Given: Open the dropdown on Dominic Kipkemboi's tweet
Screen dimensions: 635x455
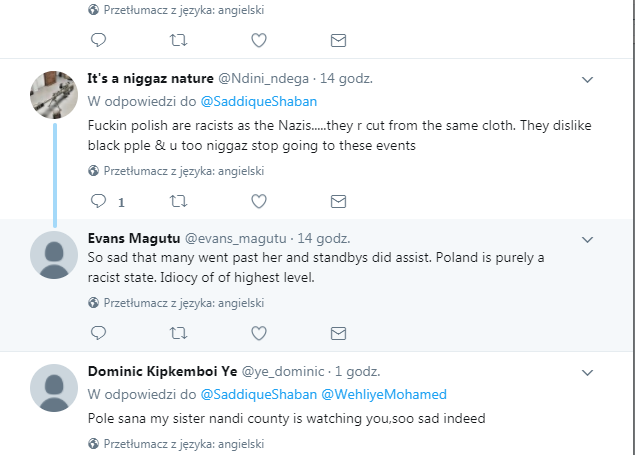Looking at the screenshot, I should tap(587, 368).
